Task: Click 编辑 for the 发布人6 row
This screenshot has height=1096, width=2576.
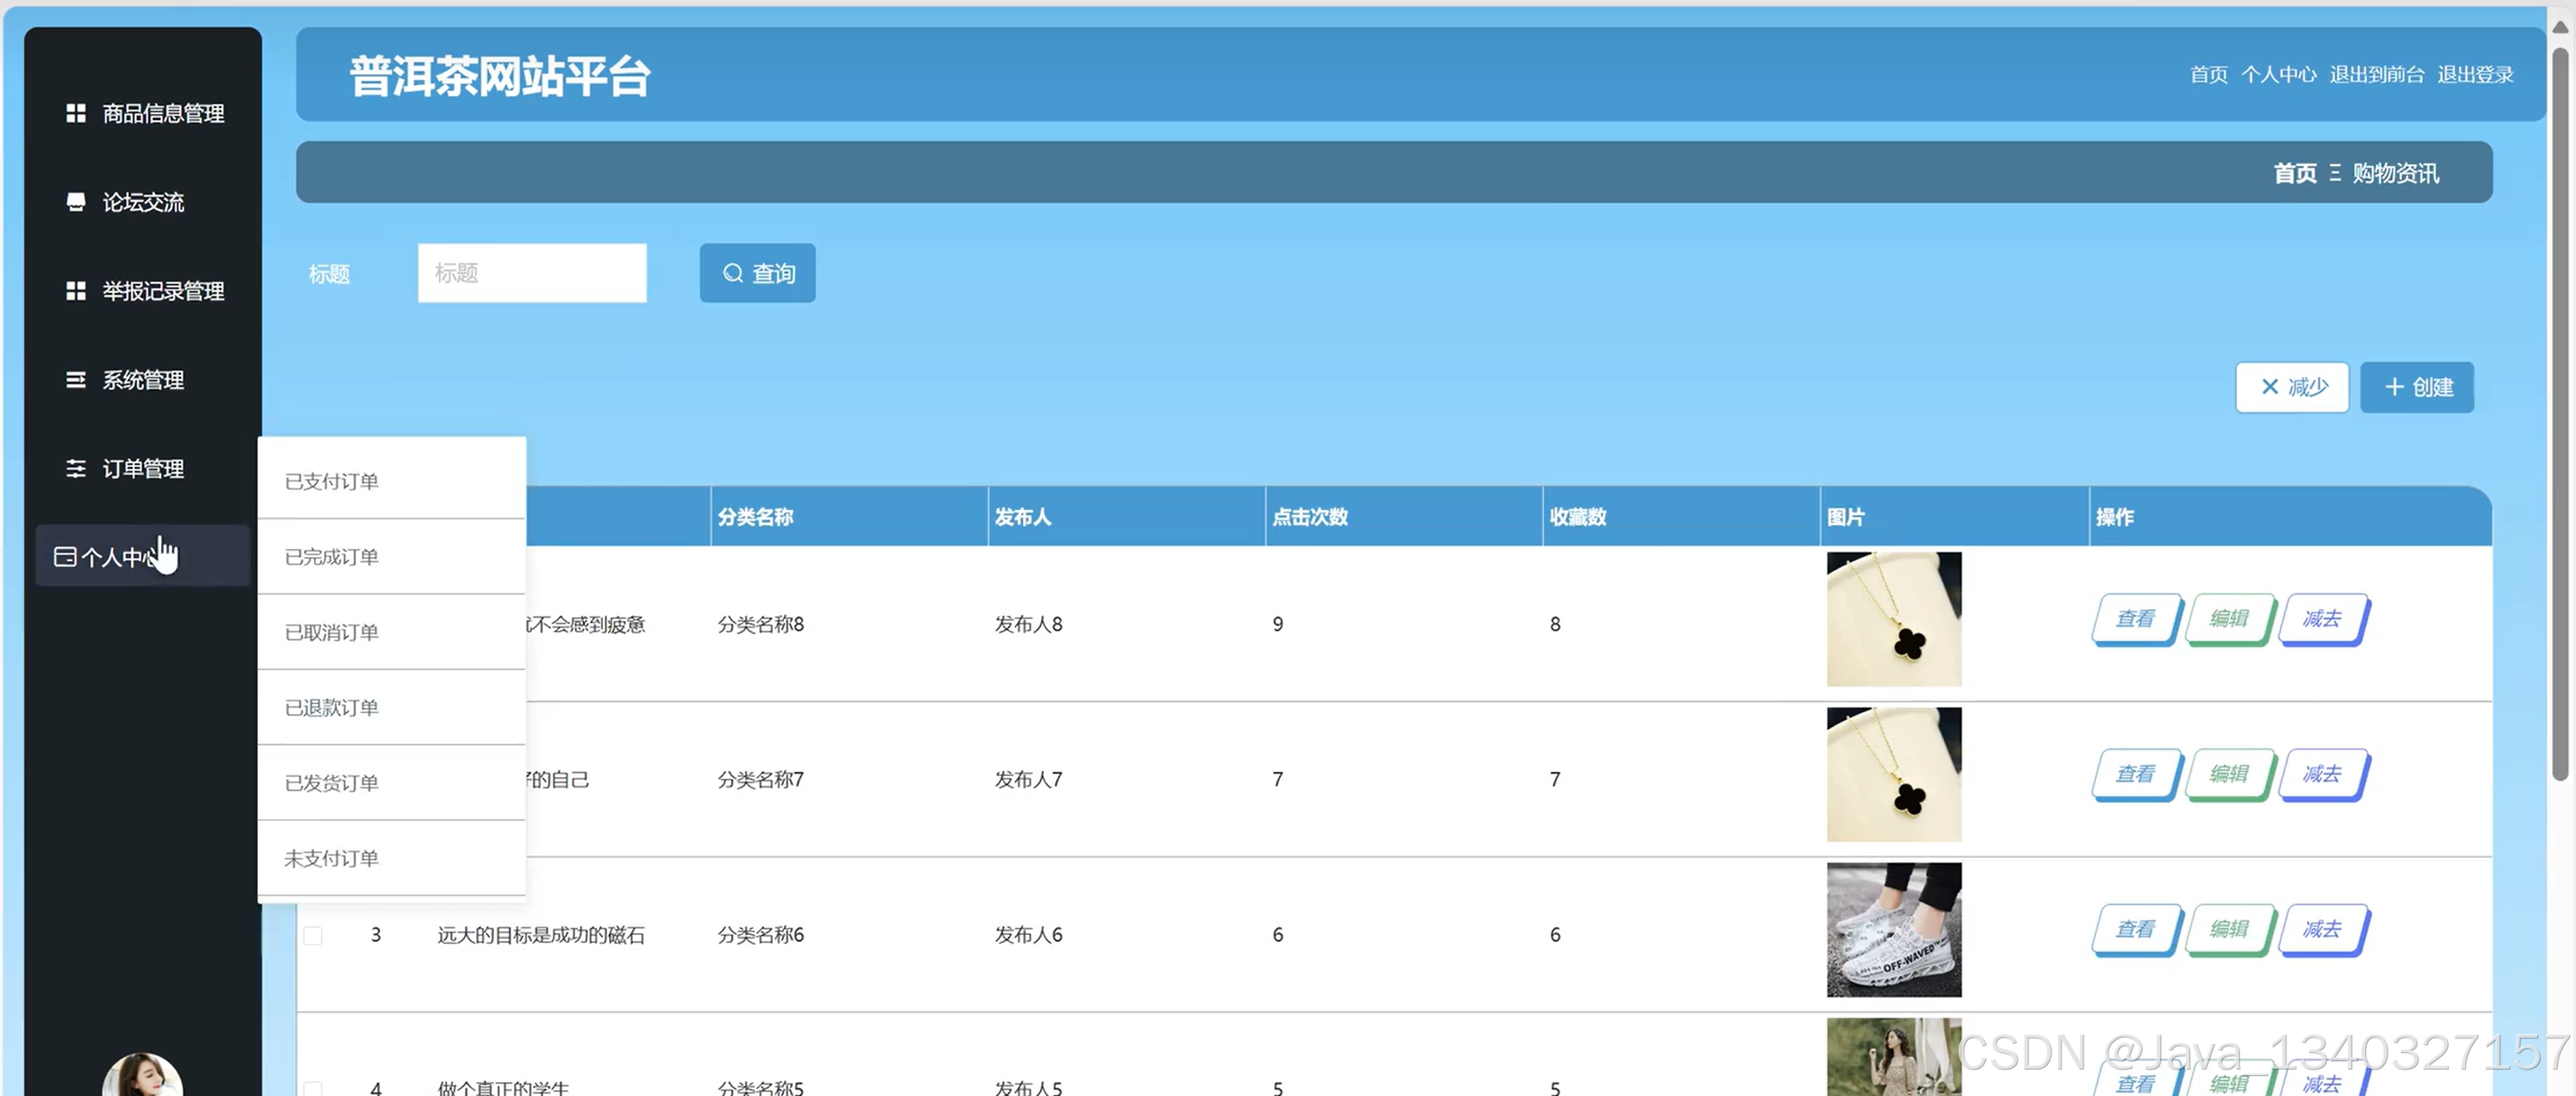Action: click(2229, 929)
